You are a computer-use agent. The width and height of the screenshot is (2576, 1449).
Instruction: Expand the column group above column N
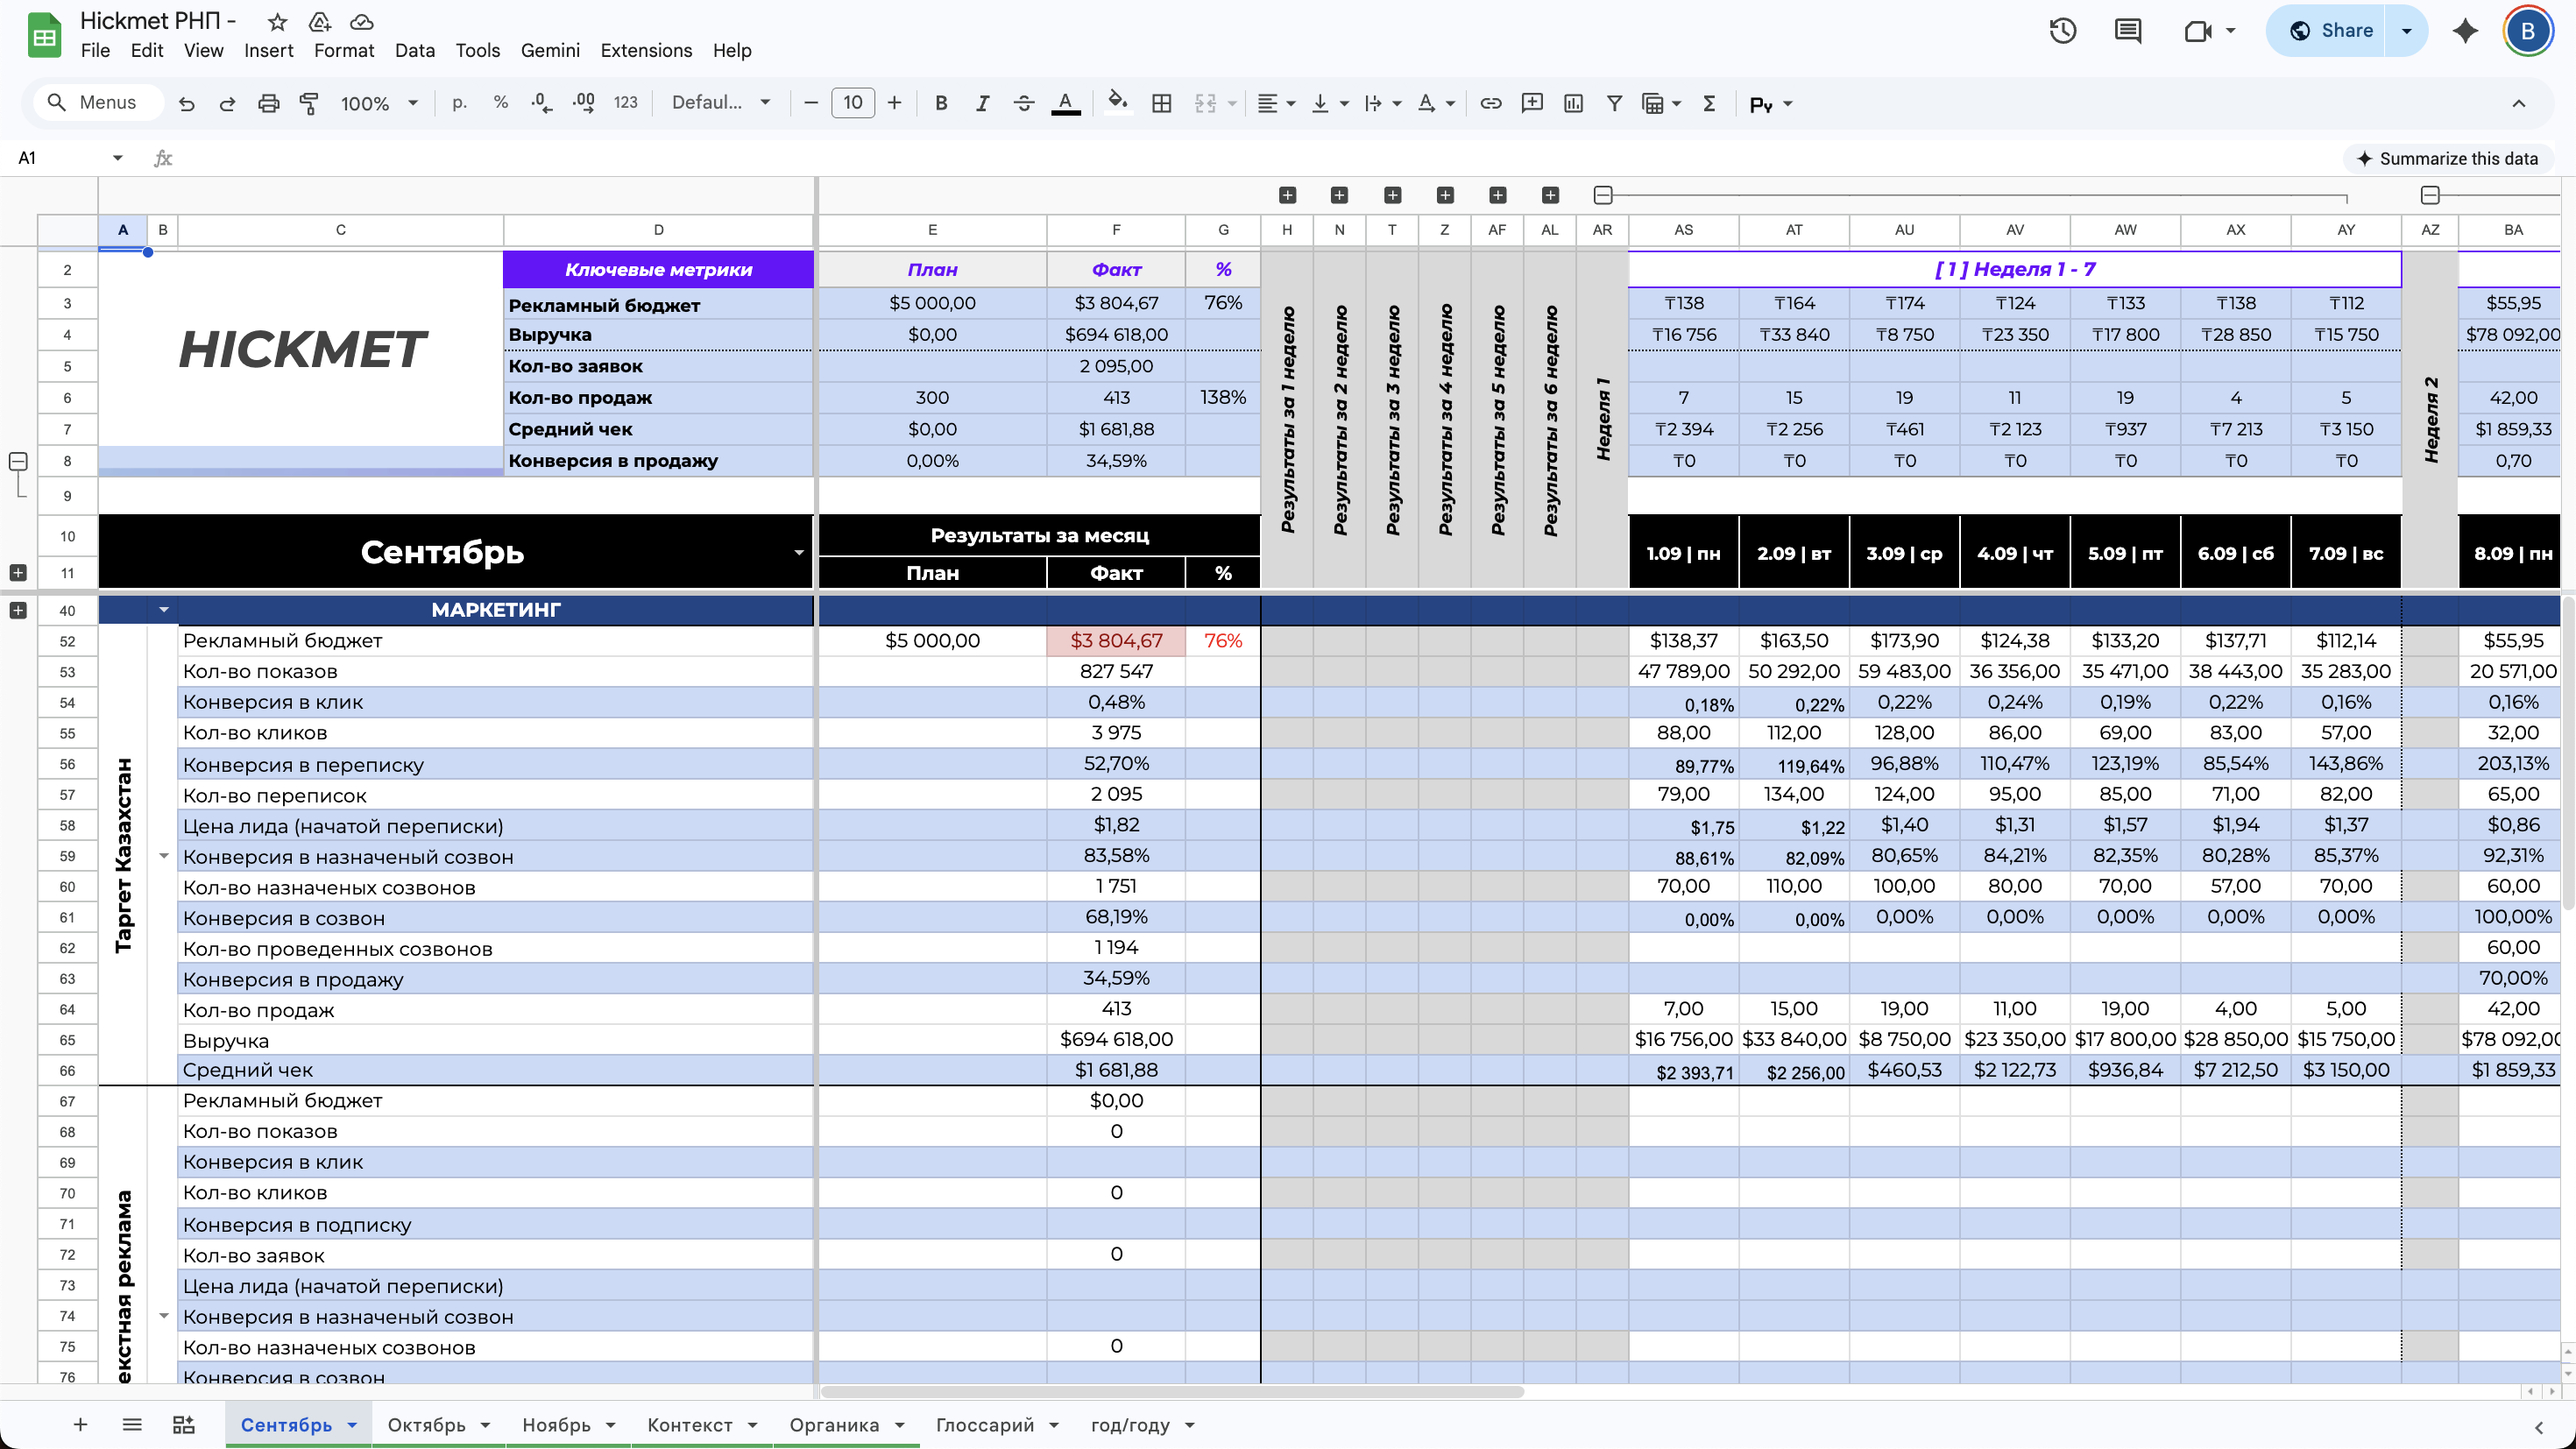click(x=1339, y=195)
